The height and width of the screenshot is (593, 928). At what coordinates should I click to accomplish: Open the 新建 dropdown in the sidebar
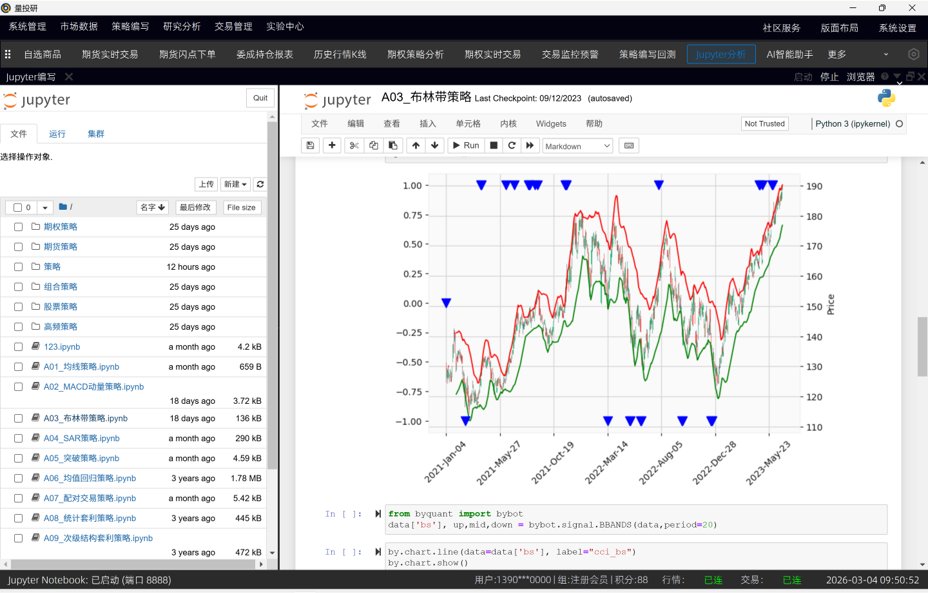tap(232, 184)
